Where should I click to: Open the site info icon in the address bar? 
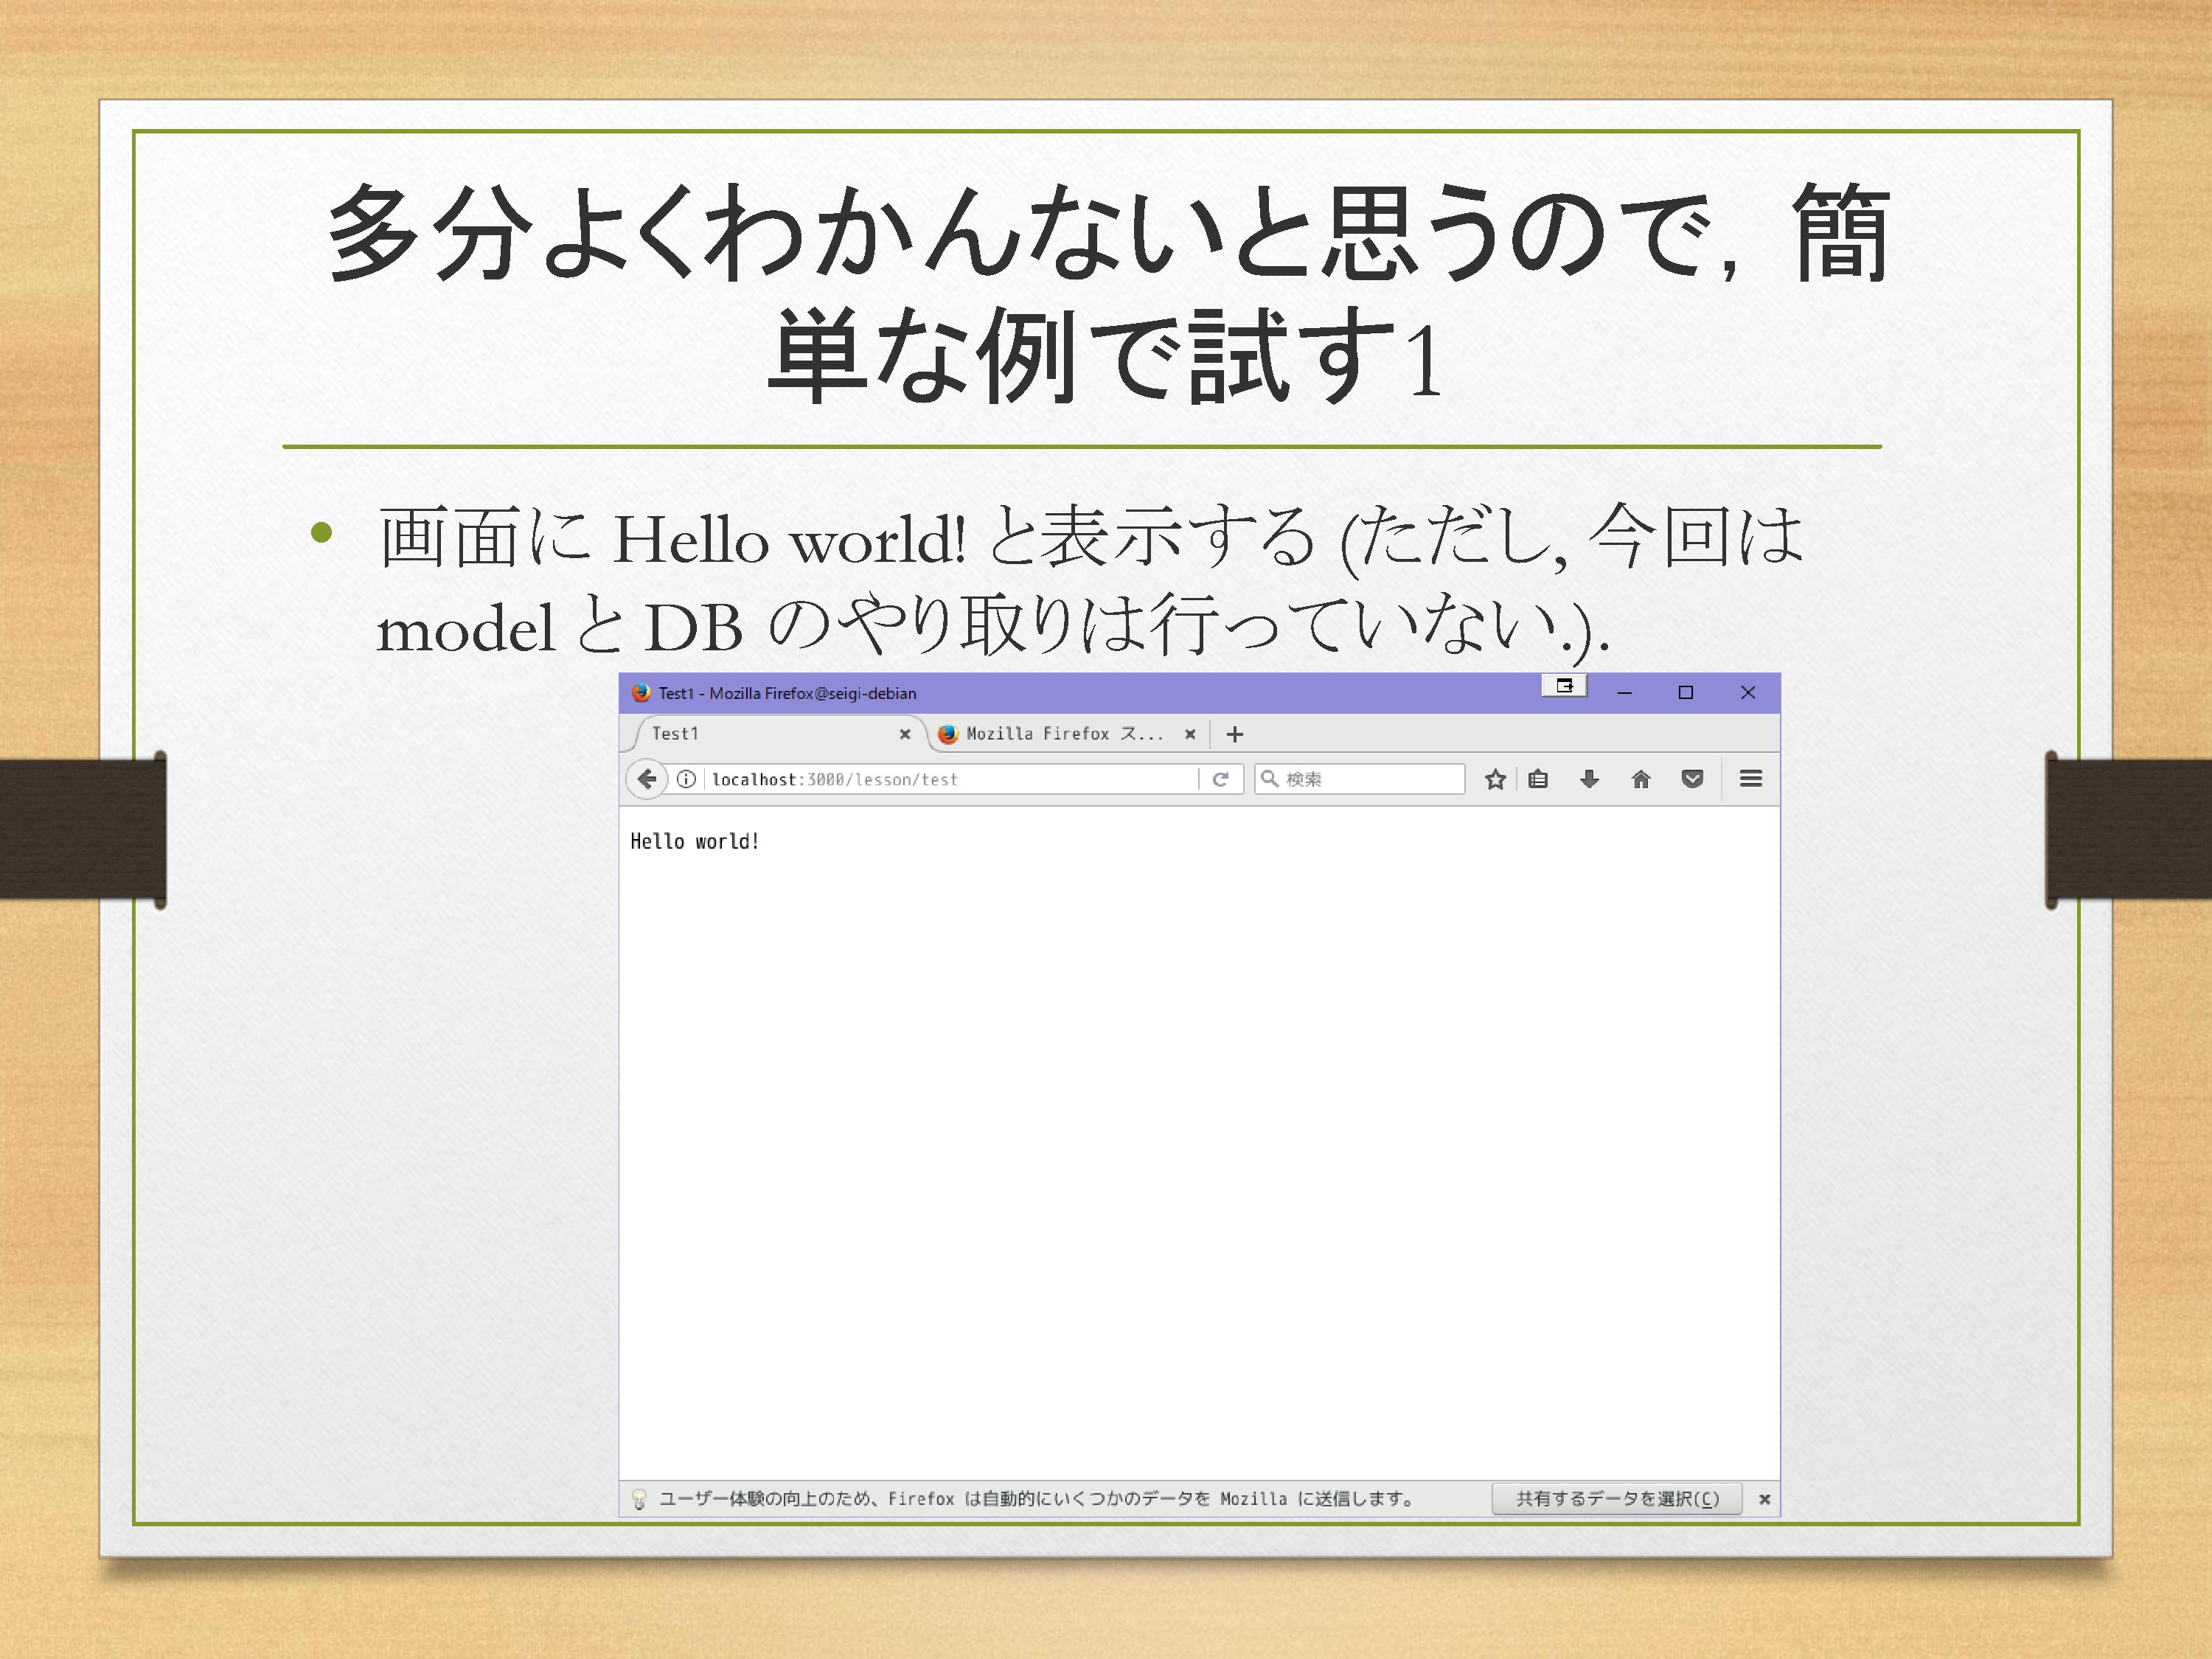(x=686, y=779)
